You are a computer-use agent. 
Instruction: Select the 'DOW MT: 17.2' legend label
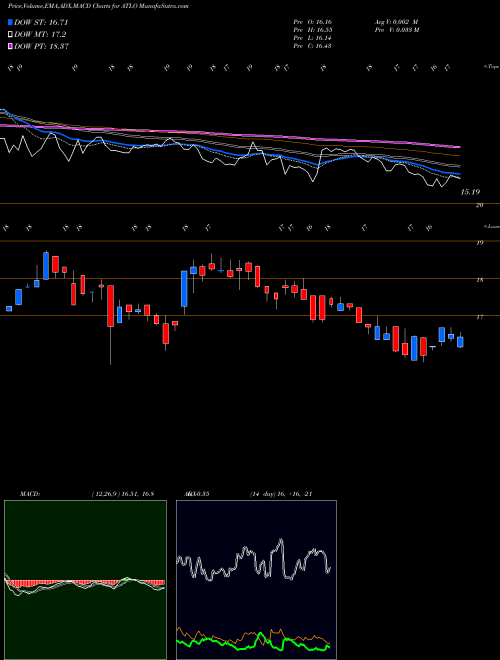pos(40,35)
